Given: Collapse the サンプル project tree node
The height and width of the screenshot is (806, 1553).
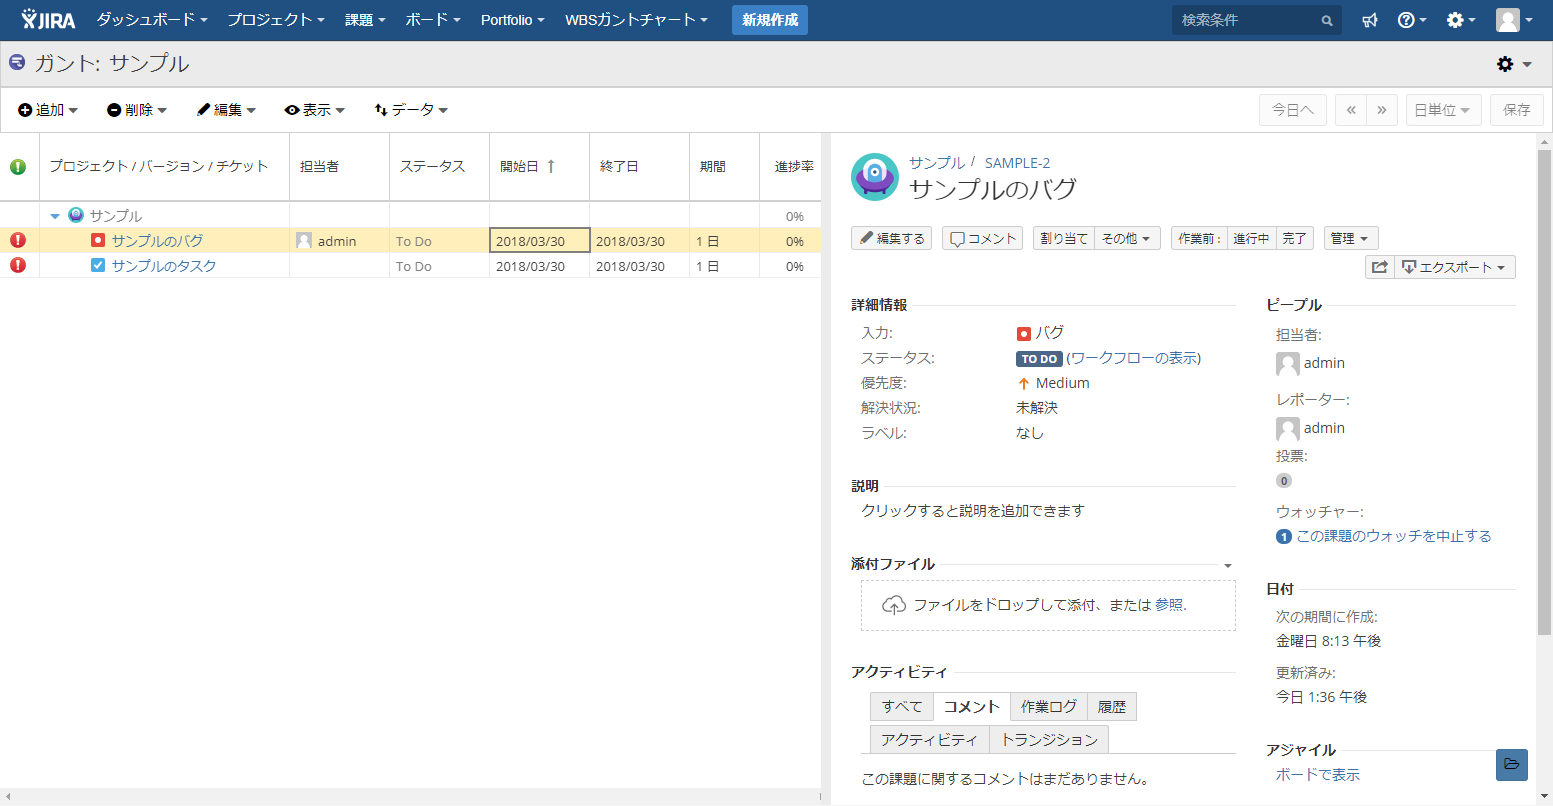Looking at the screenshot, I should pyautogui.click(x=55, y=216).
